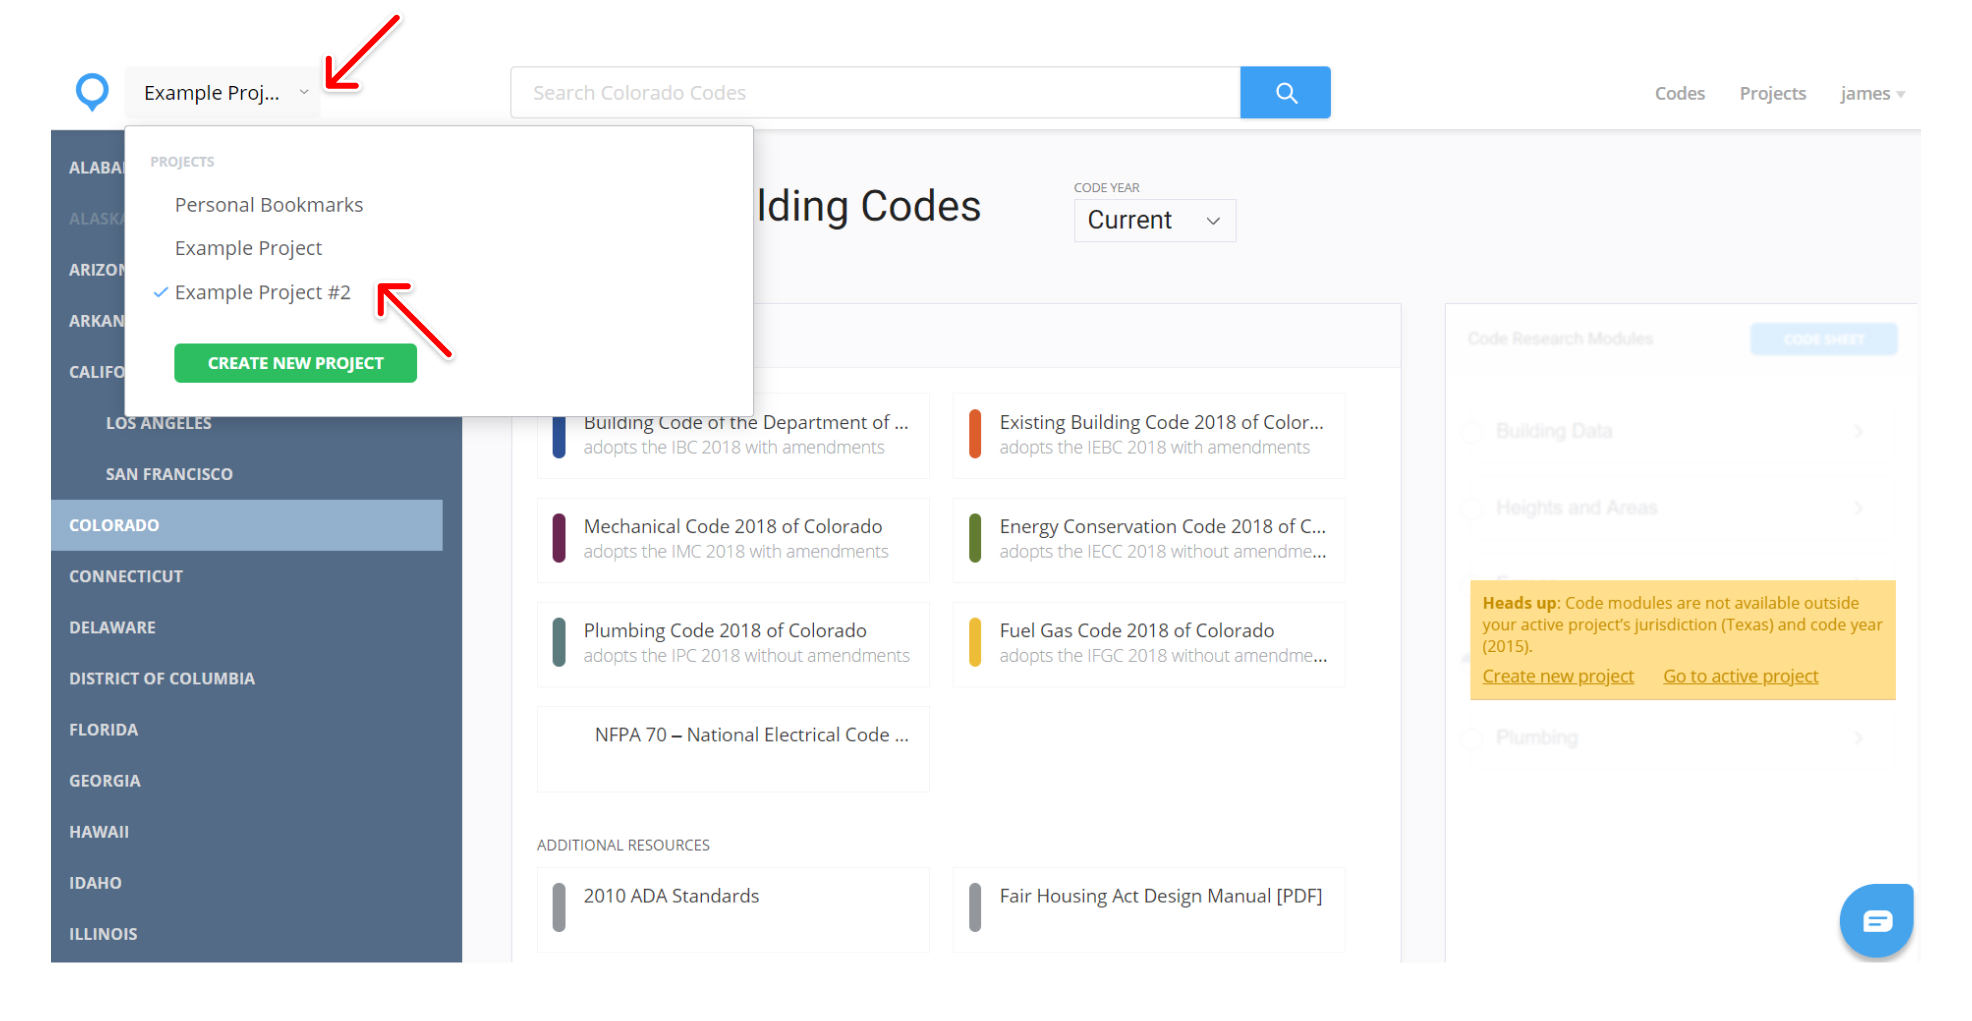
Task: Expand the Example Proj project selector
Action: (221, 92)
